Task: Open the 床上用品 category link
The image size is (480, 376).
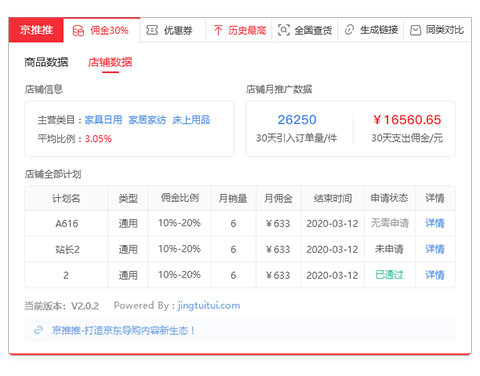Action: pos(191,120)
